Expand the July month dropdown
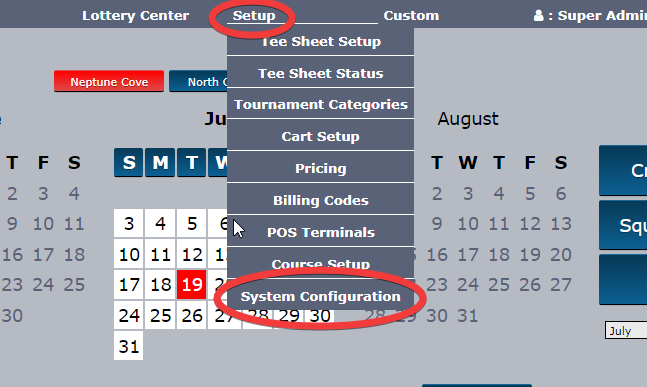The image size is (647, 387). (x=626, y=330)
